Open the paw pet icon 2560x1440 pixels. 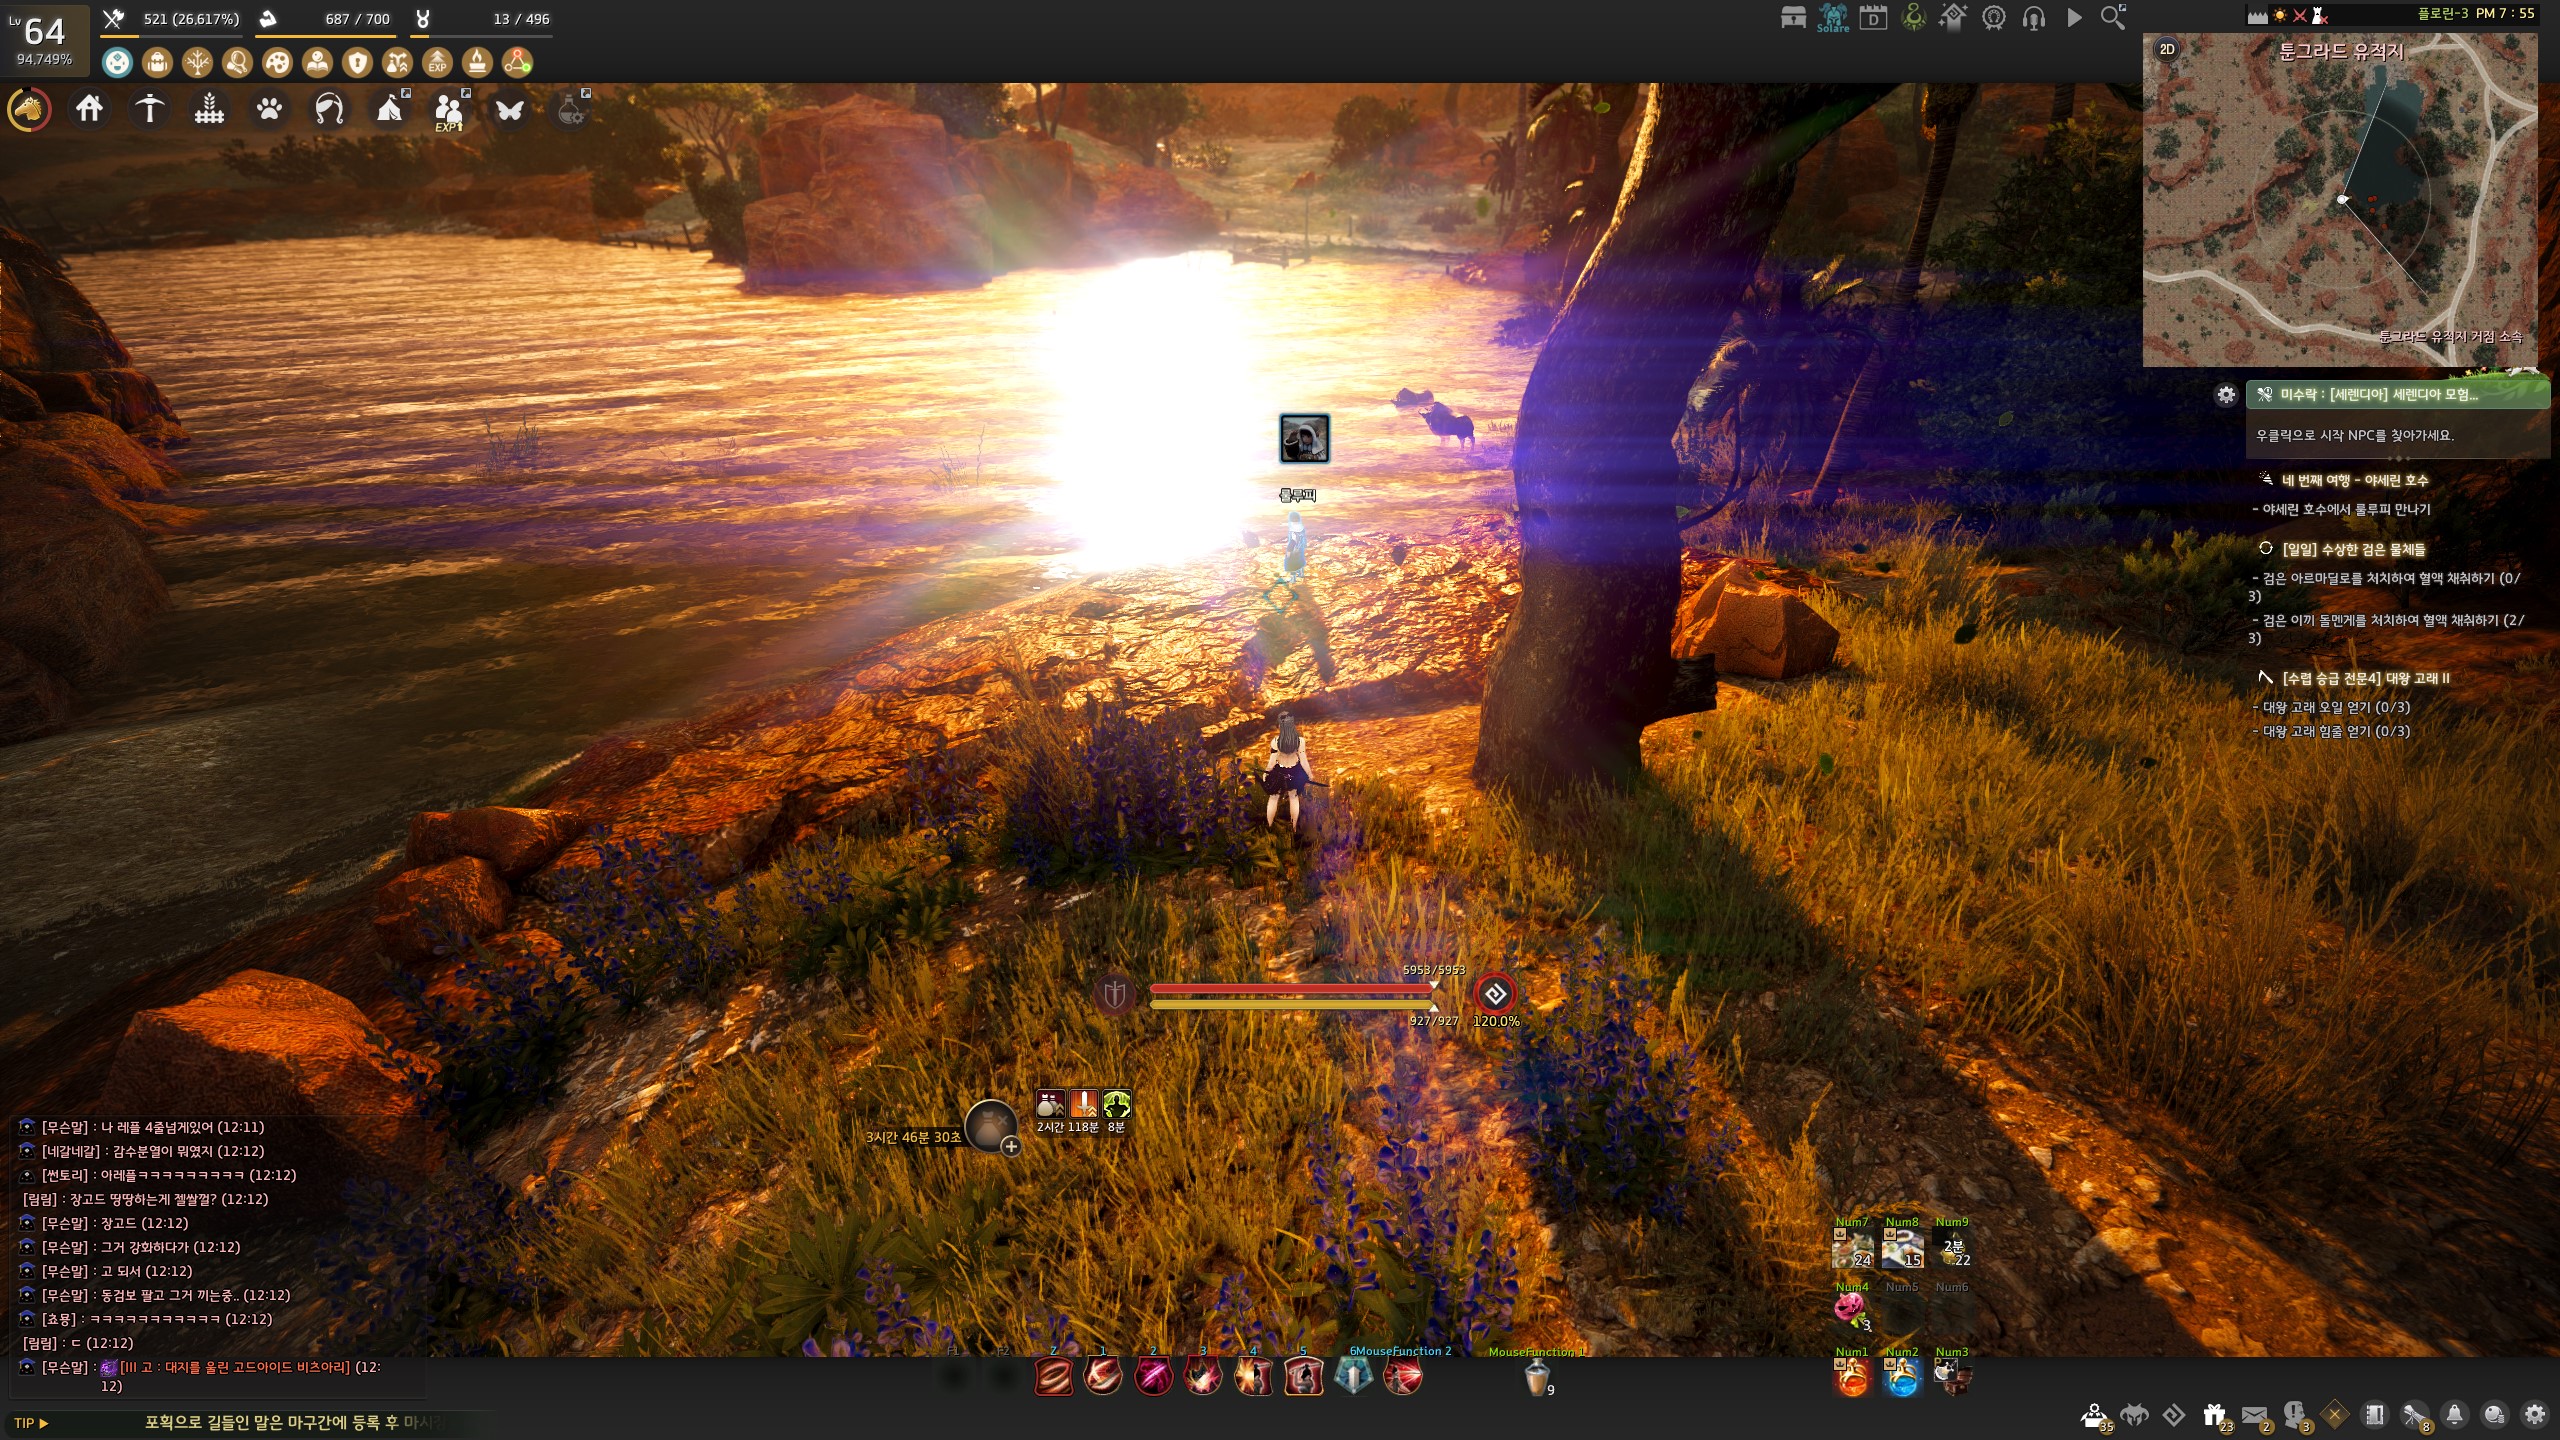pyautogui.click(x=269, y=108)
